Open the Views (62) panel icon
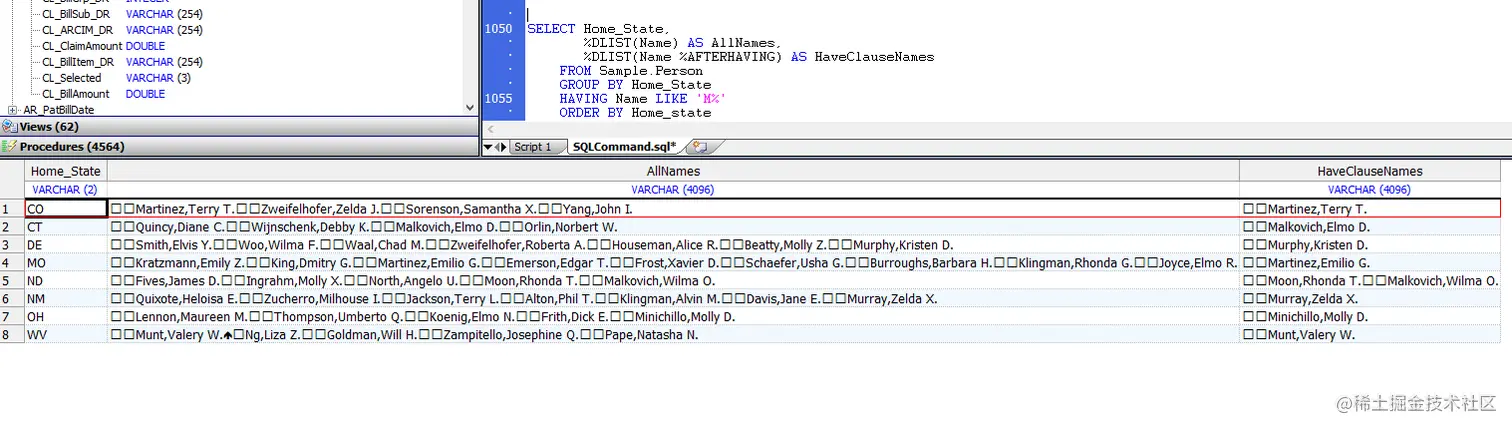The width and height of the screenshot is (1512, 429). [x=9, y=127]
